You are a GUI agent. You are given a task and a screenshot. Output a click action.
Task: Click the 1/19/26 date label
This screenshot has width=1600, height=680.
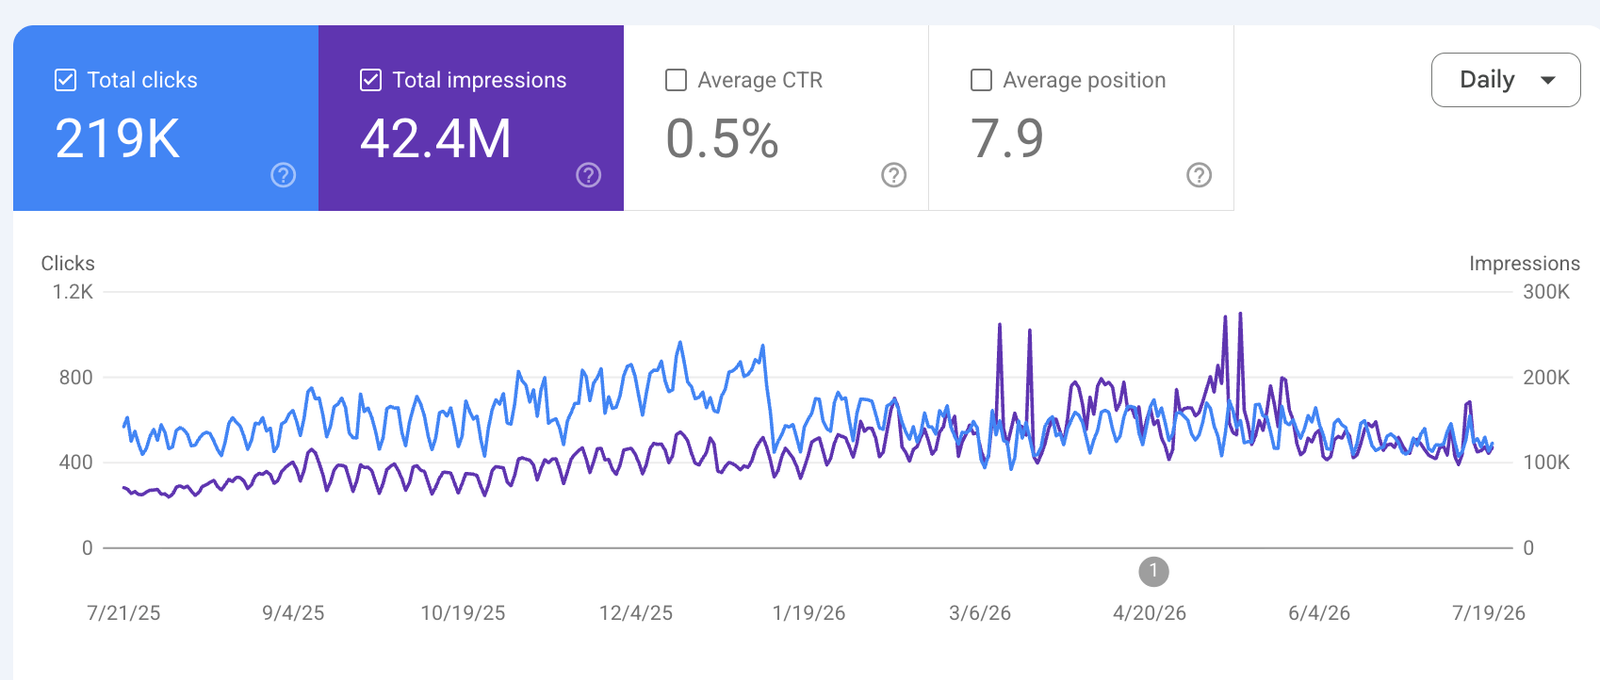(809, 613)
